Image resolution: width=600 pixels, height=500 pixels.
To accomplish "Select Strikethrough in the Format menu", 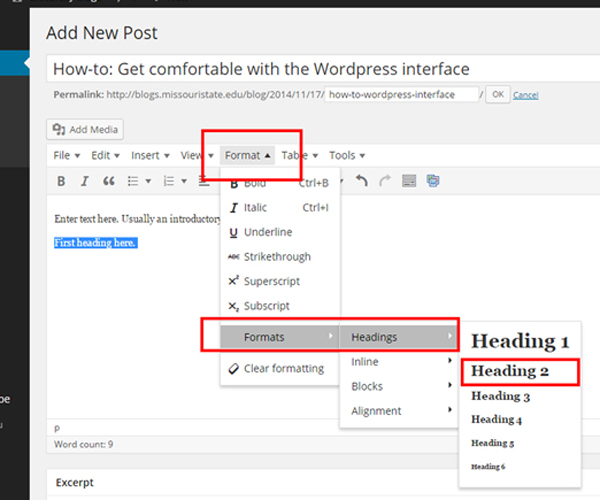I will tap(276, 257).
